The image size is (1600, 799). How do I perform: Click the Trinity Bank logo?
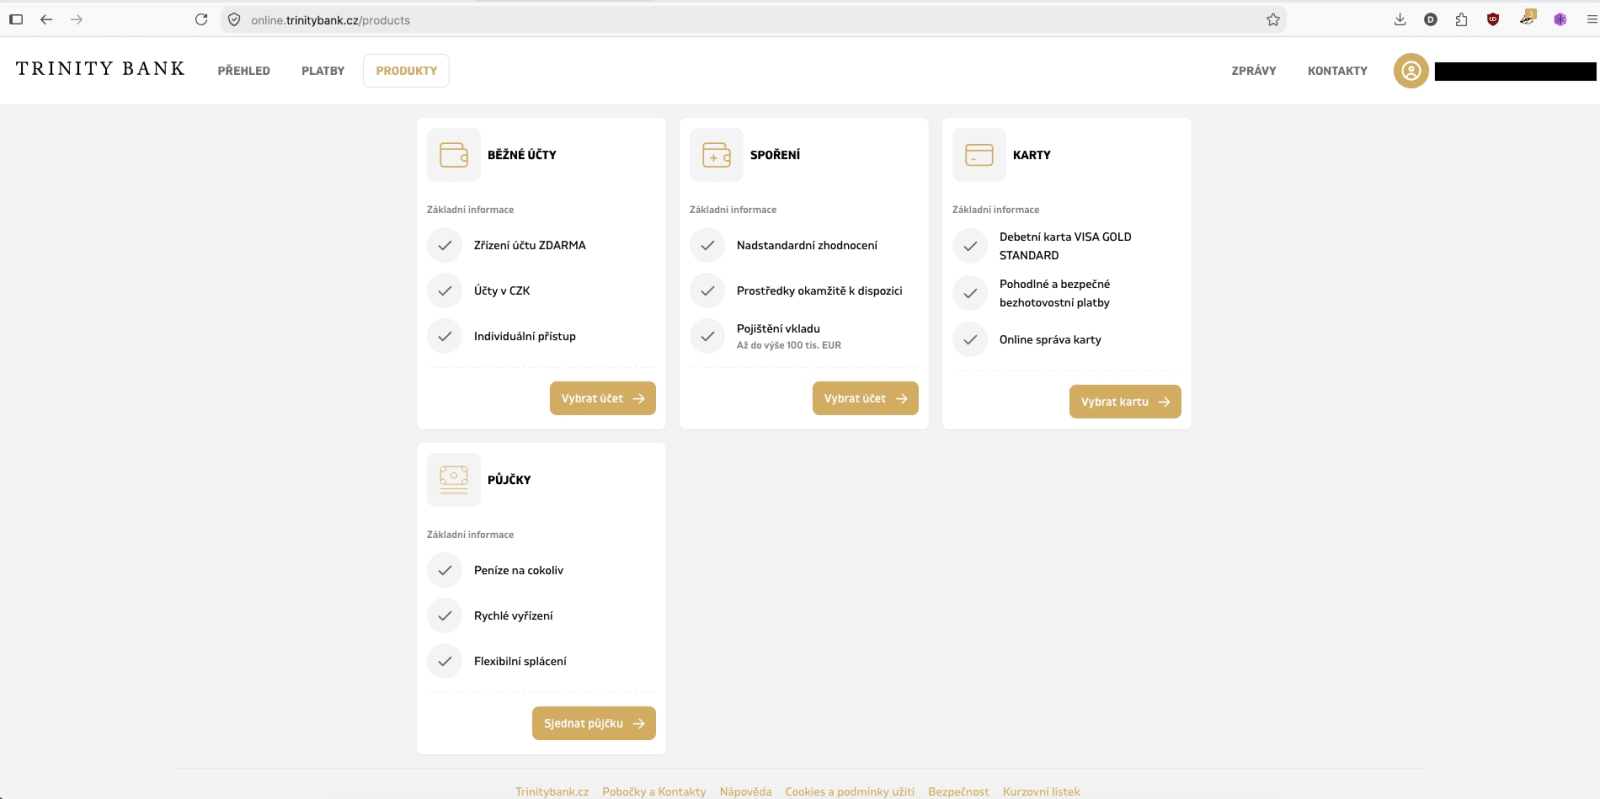click(100, 69)
